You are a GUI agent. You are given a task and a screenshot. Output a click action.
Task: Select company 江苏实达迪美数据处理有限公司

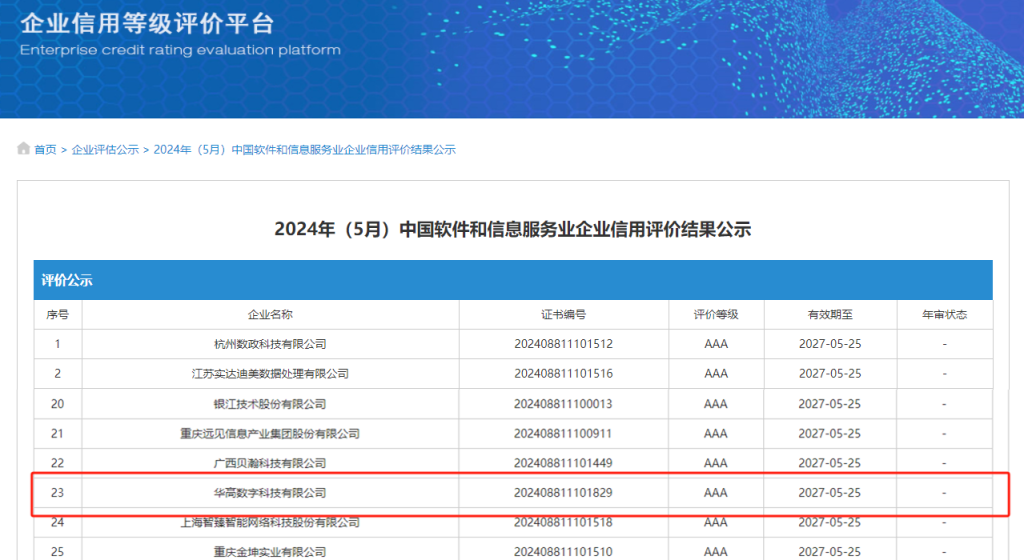(x=270, y=374)
